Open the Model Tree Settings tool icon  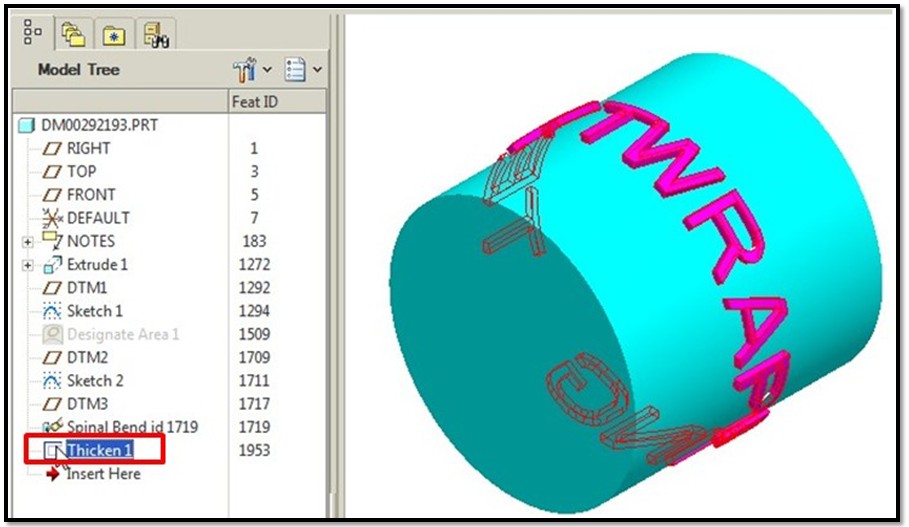[245, 70]
